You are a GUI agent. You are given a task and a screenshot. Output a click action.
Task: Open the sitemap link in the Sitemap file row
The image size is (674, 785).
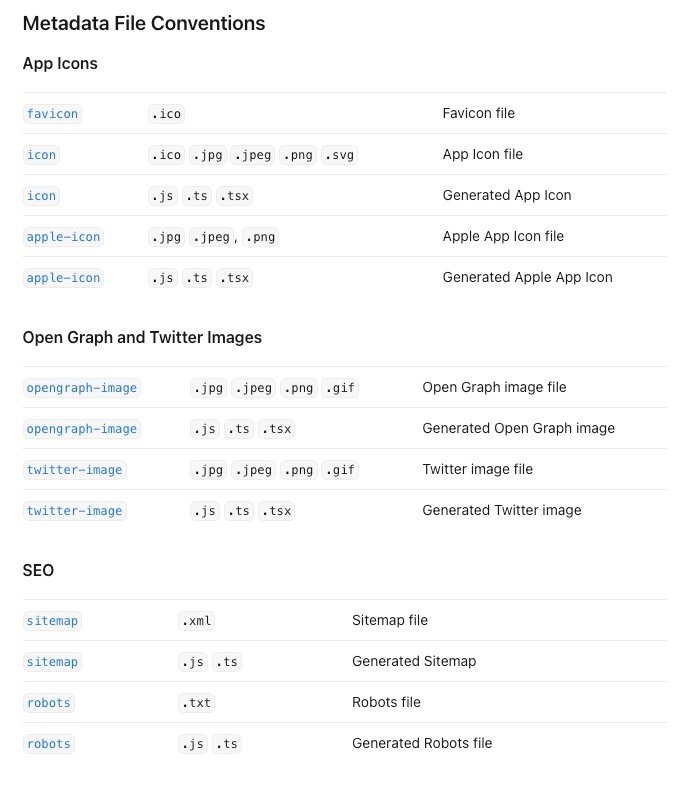click(x=52, y=621)
